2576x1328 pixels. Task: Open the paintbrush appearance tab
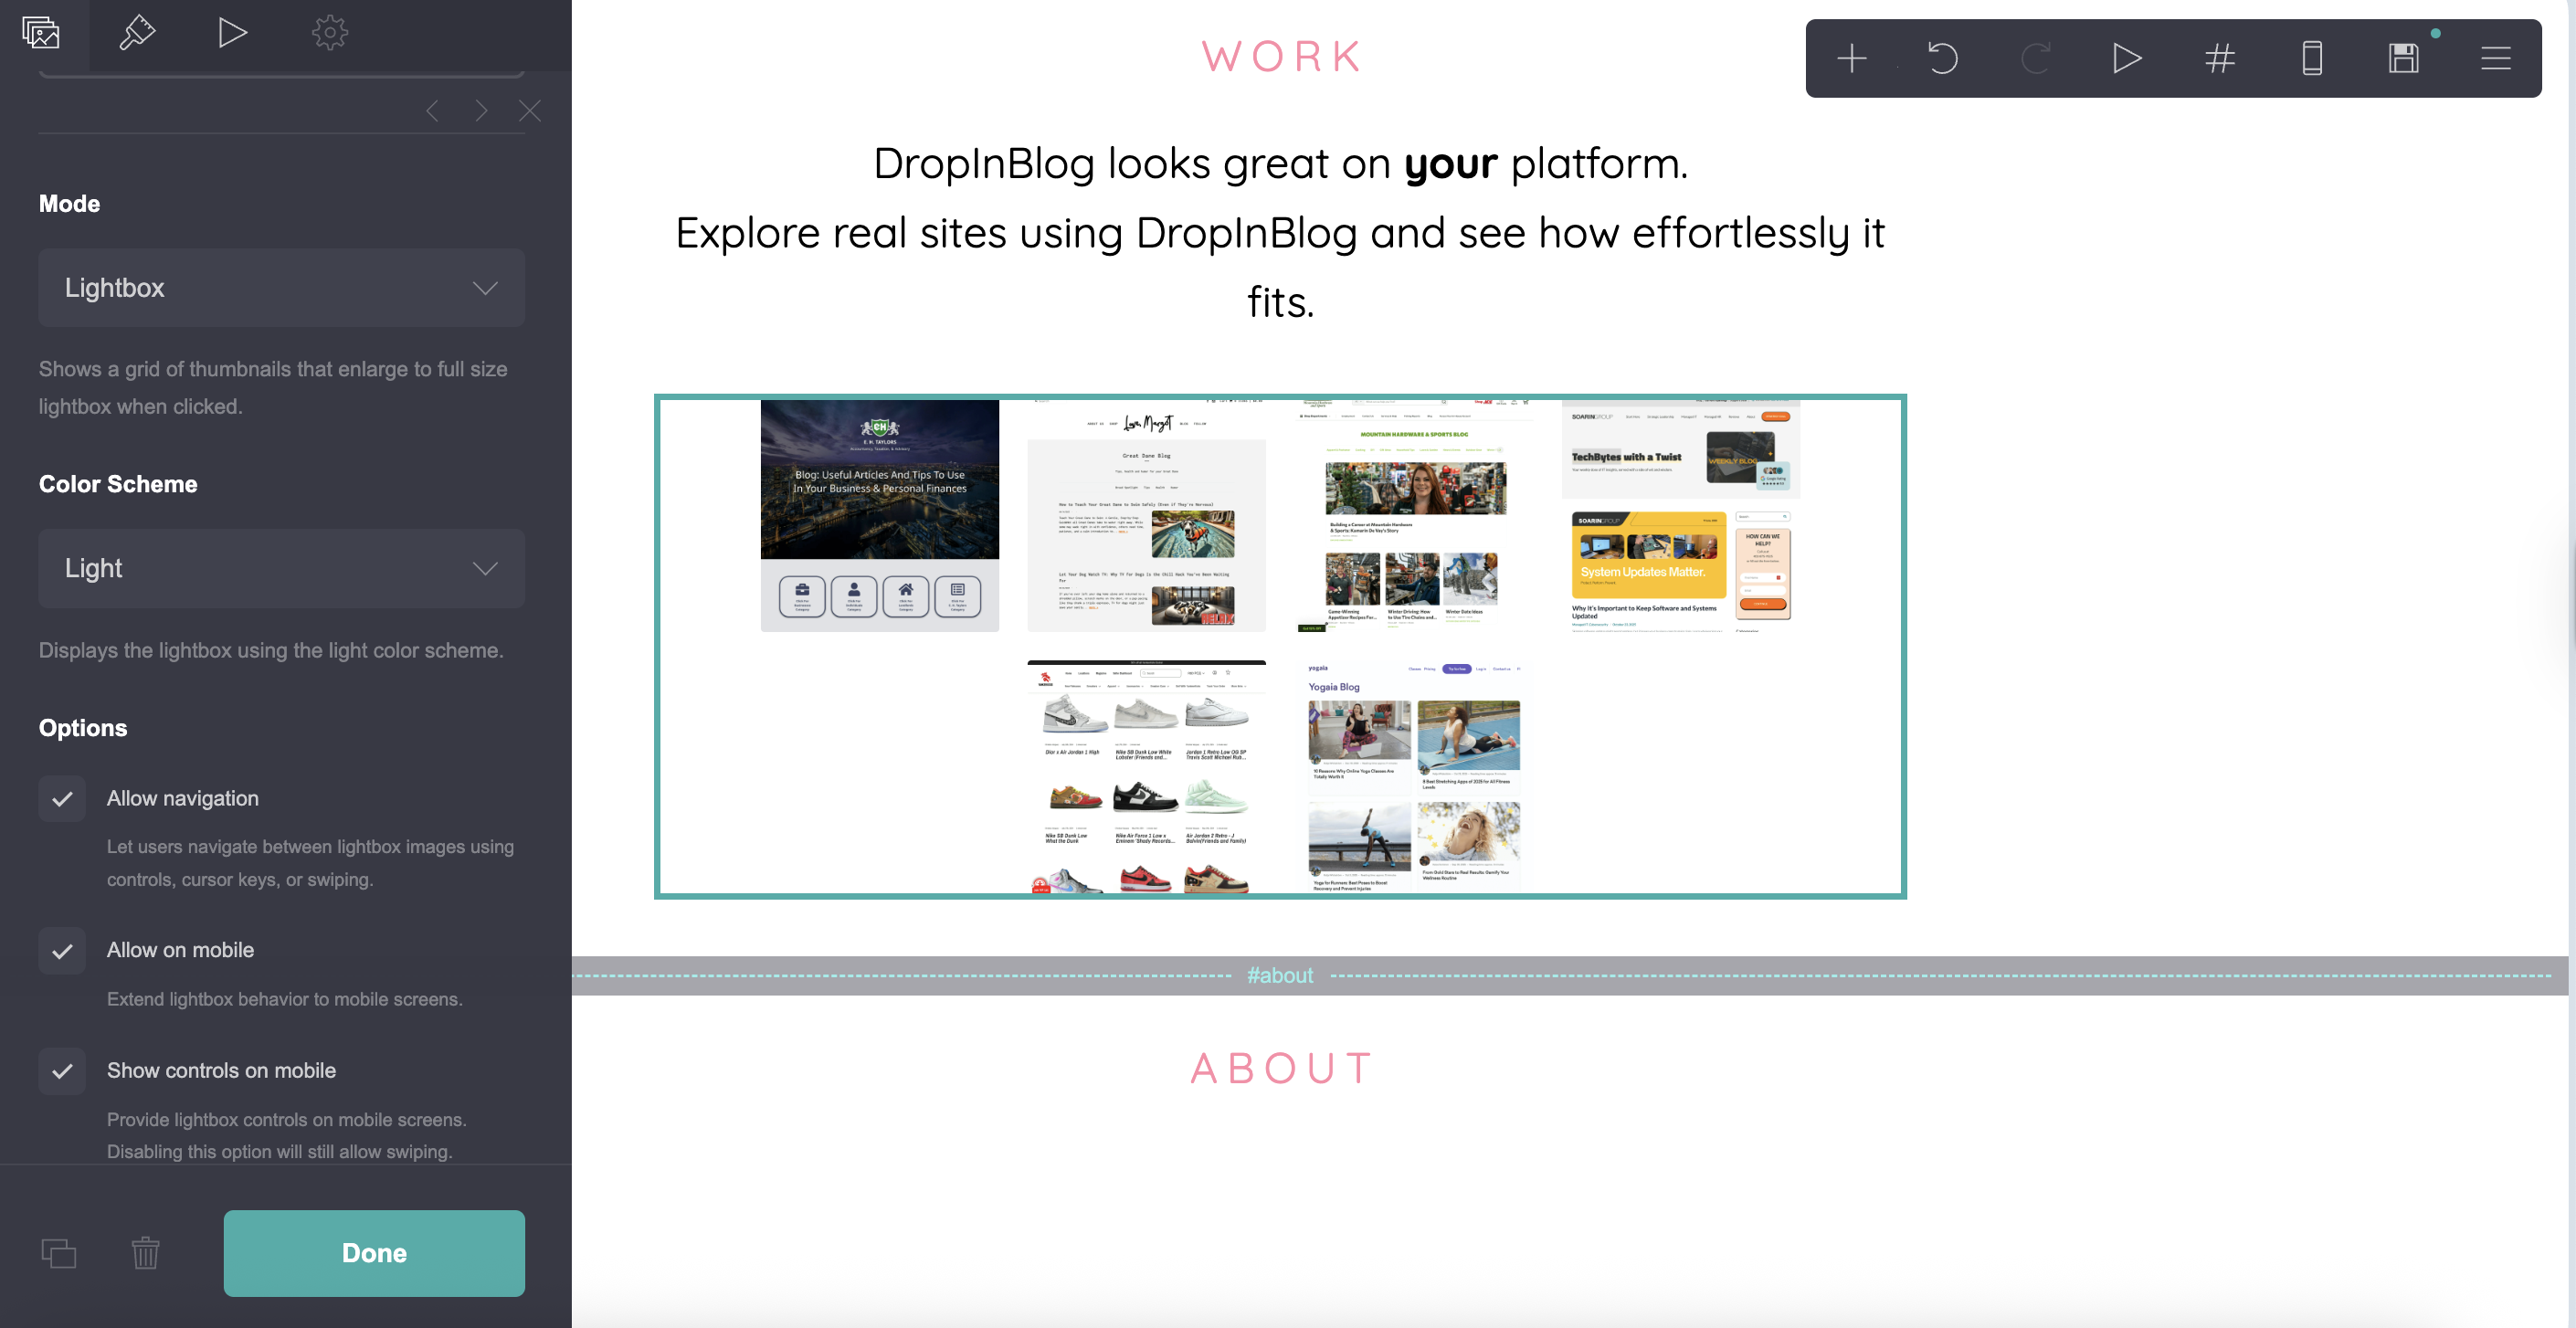(137, 33)
